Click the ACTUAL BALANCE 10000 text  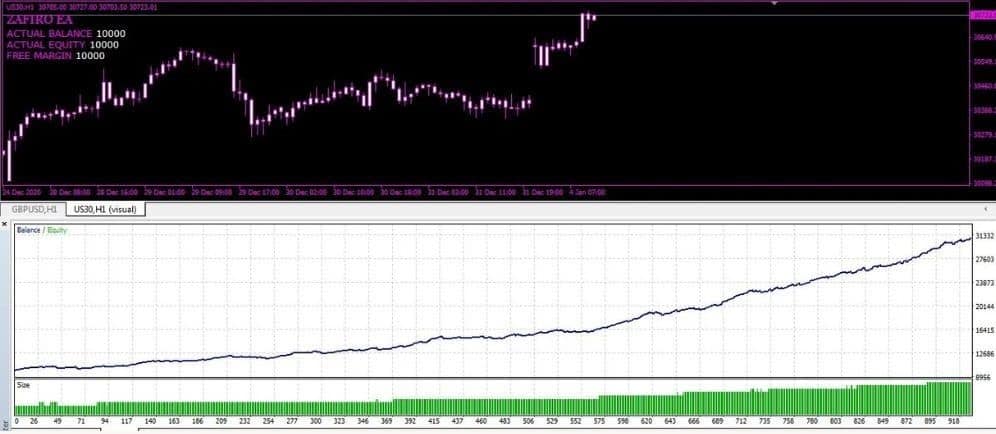click(x=66, y=34)
